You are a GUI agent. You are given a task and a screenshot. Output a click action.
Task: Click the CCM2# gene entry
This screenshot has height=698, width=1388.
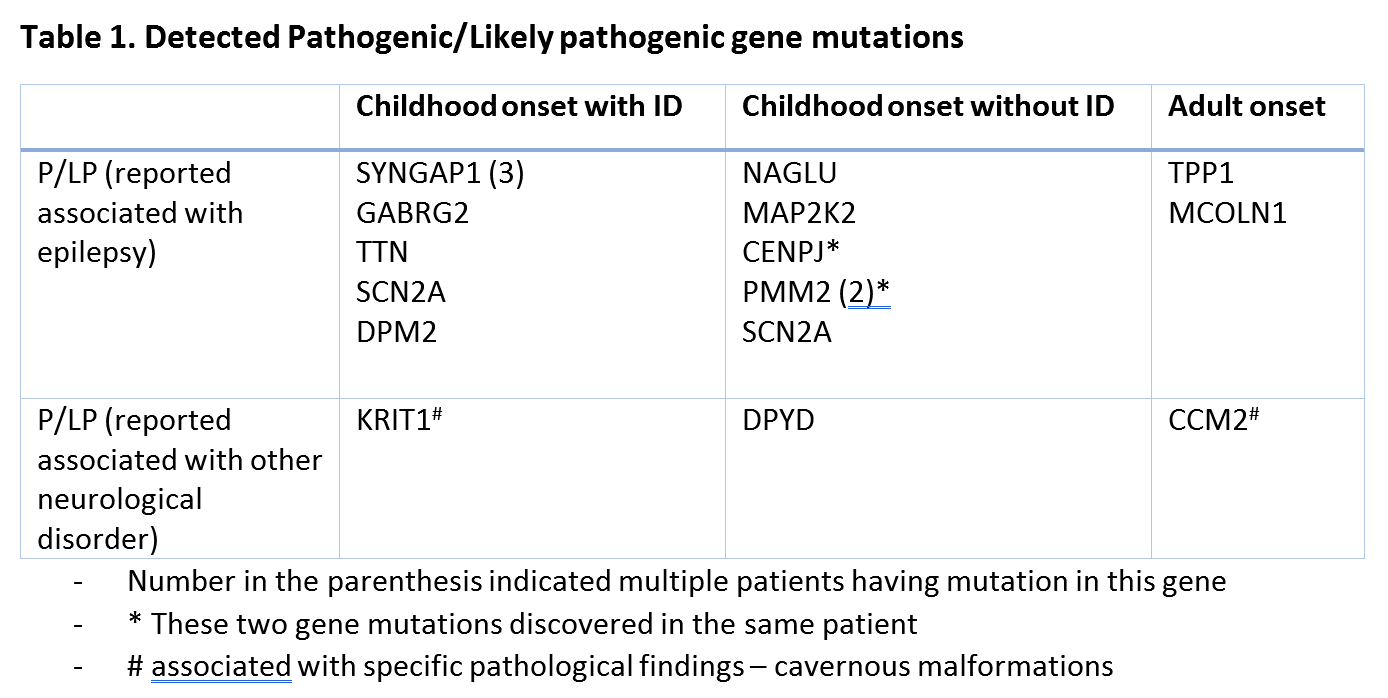click(1212, 420)
